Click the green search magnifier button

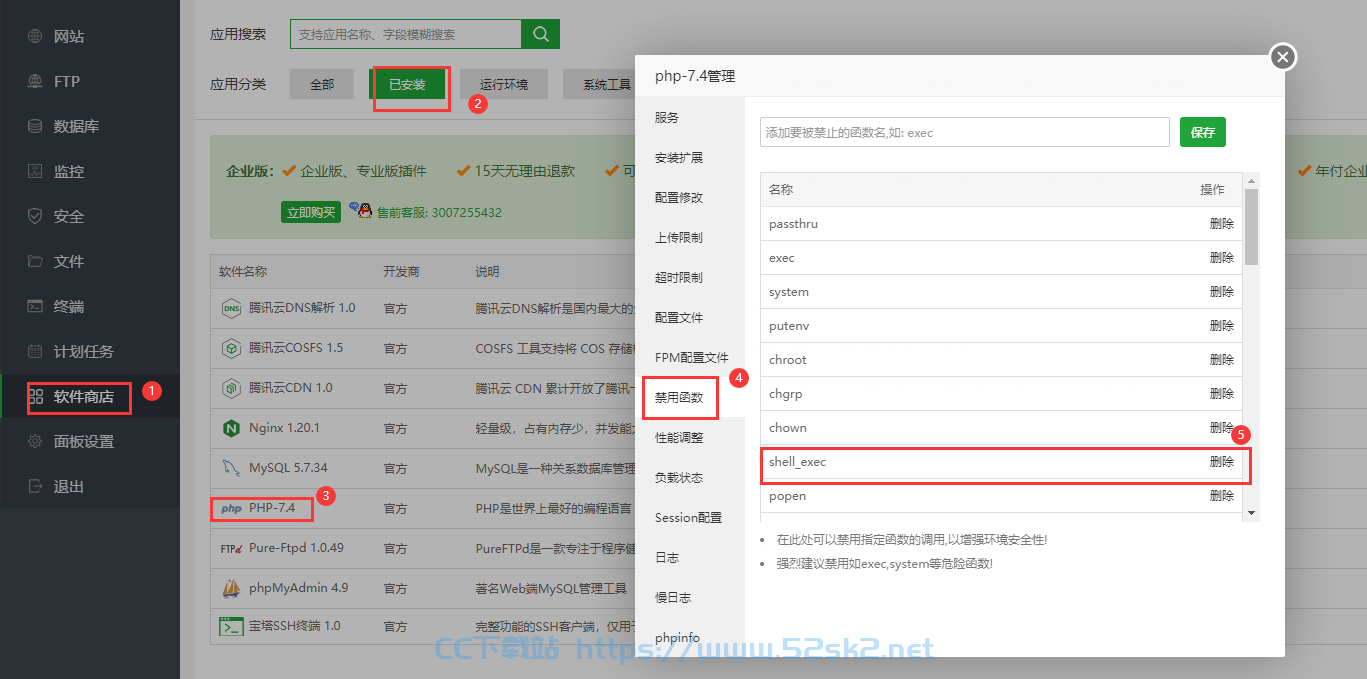(x=541, y=34)
